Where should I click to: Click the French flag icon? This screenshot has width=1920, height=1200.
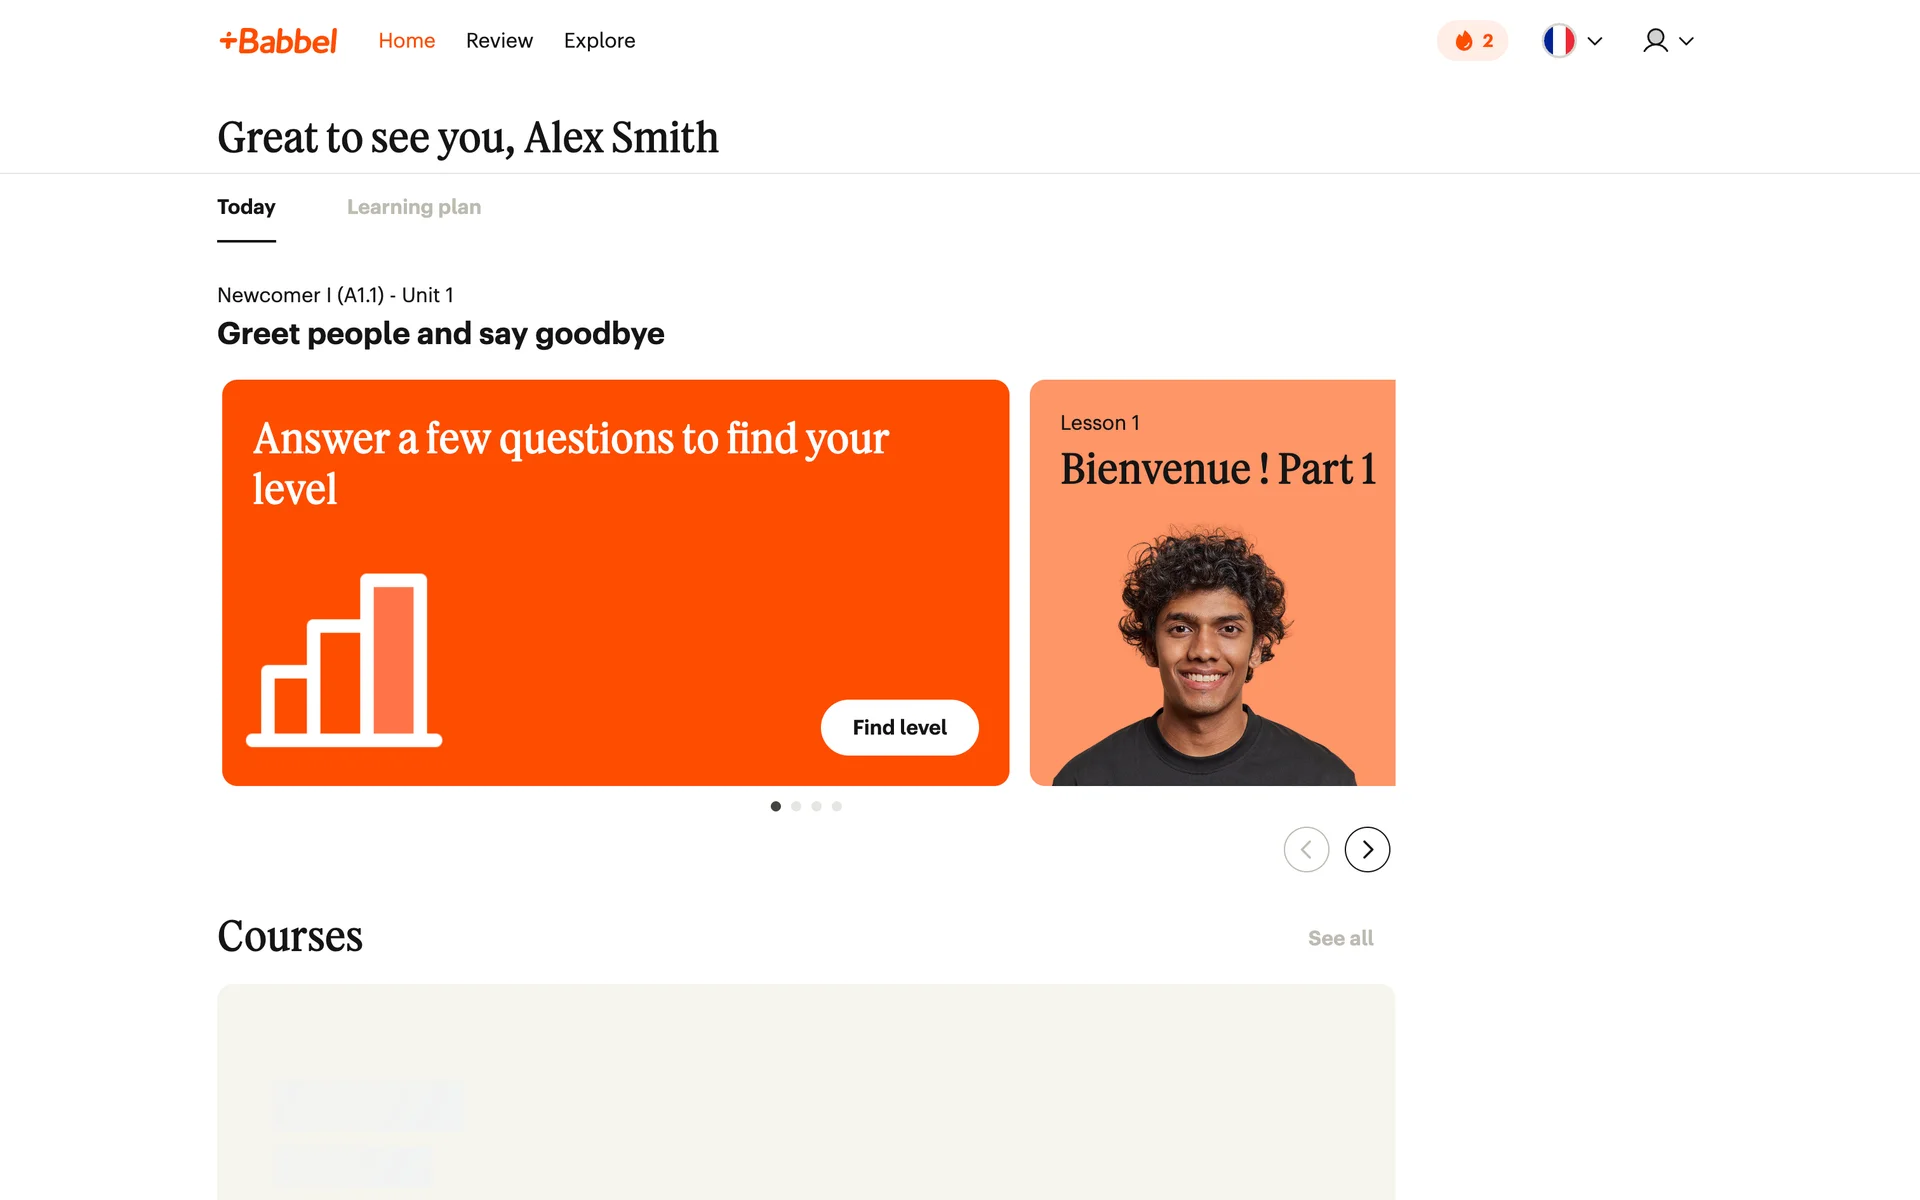tap(1558, 41)
